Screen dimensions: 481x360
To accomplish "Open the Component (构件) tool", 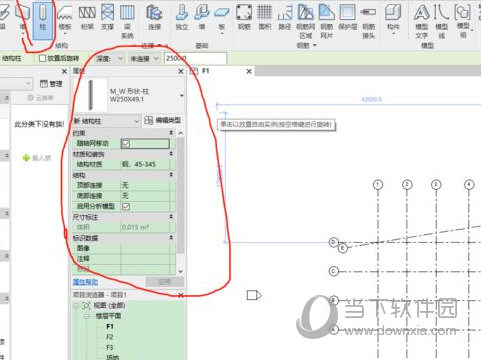I will point(393,19).
